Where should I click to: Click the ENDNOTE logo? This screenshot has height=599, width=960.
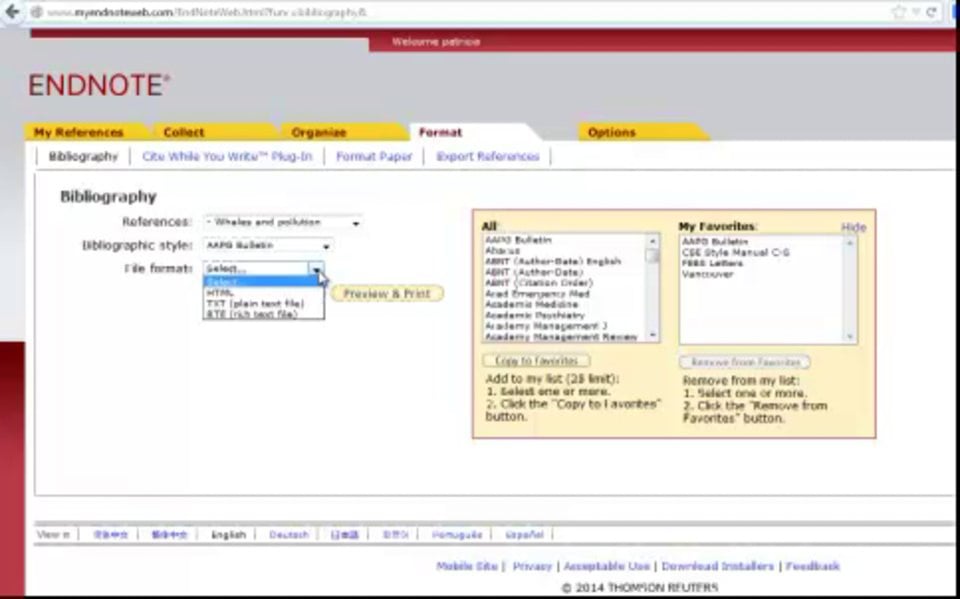[99, 85]
